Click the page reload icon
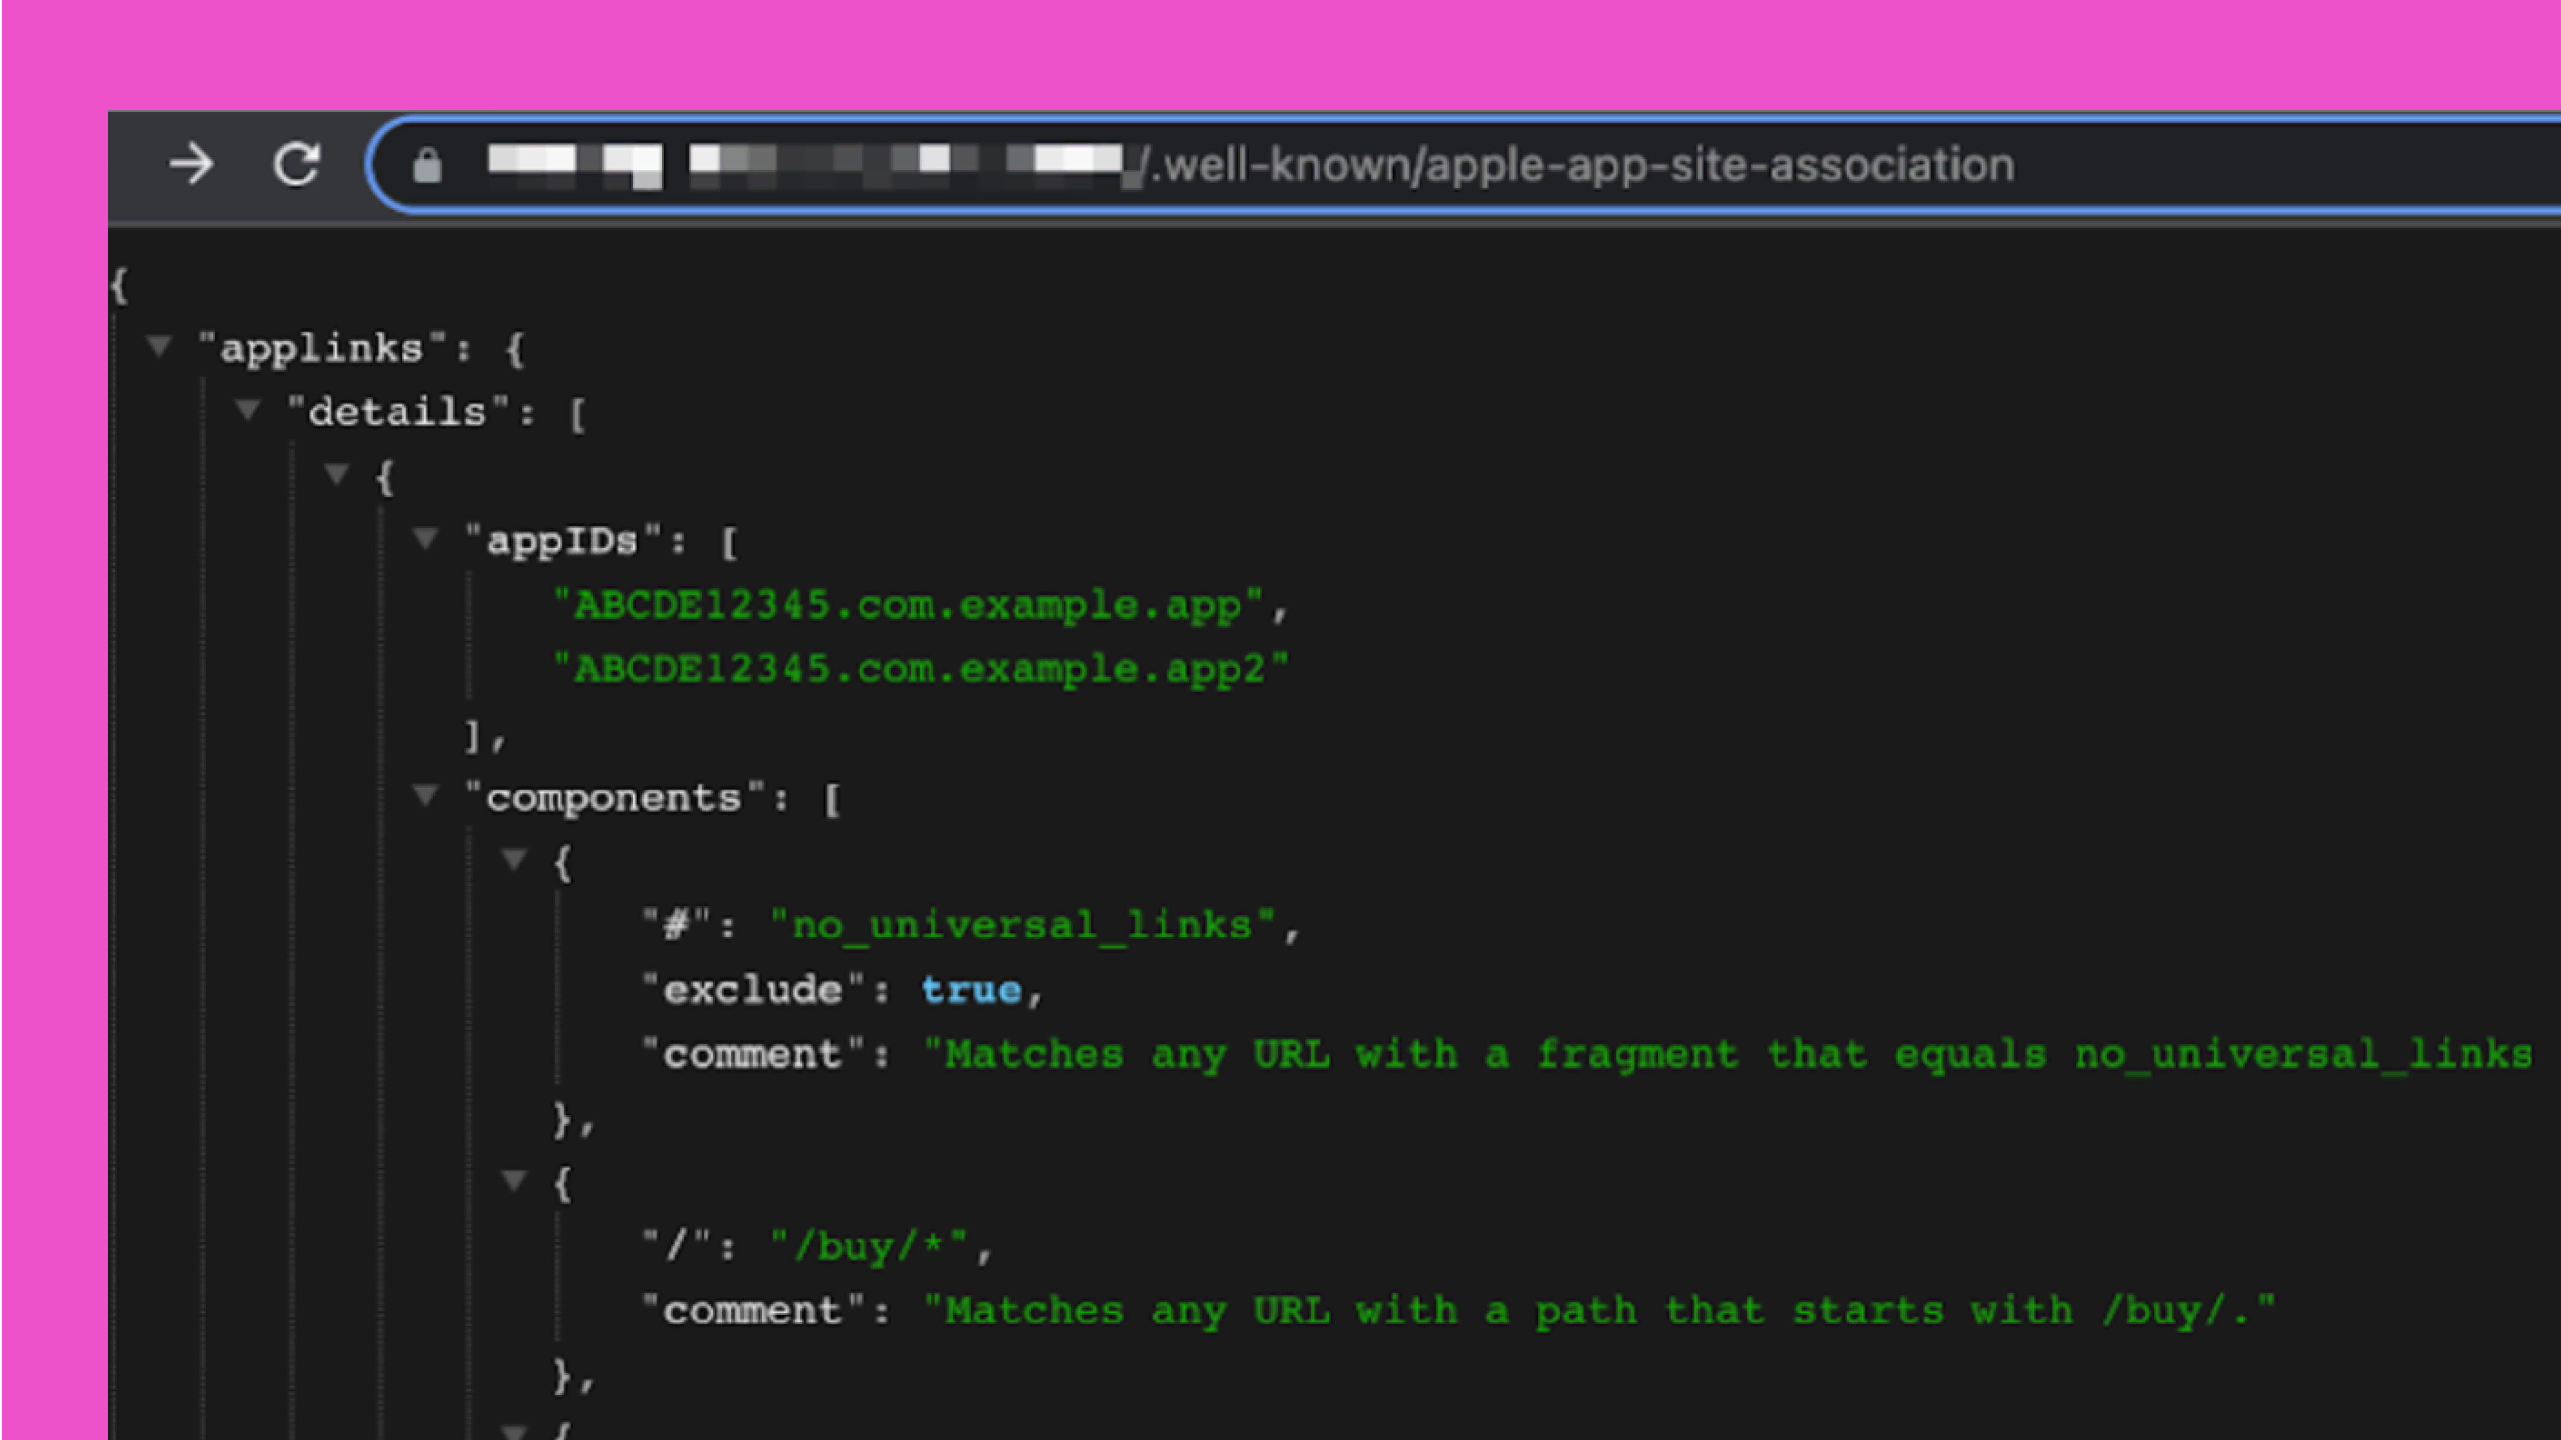Image resolution: width=2561 pixels, height=1440 pixels. pos(296,164)
